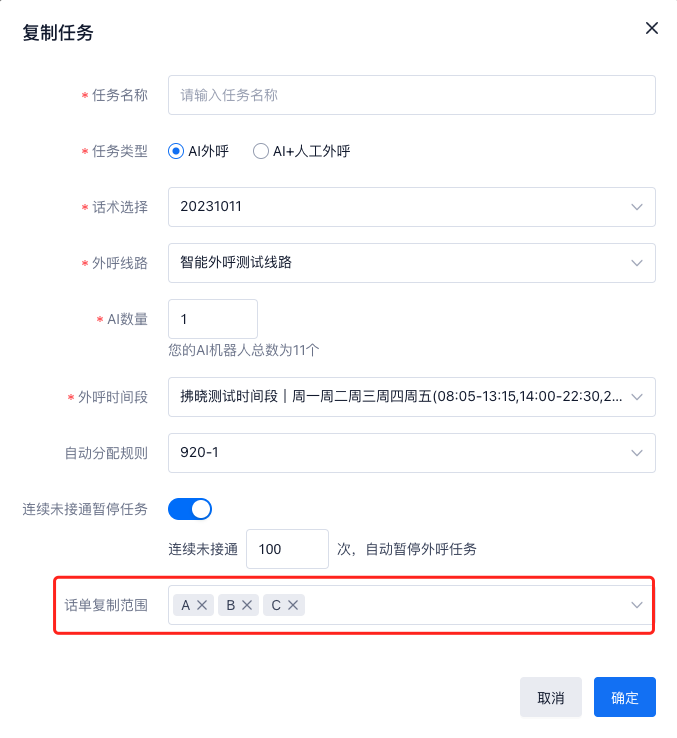Remove tag C from 话单复制范围

click(293, 605)
